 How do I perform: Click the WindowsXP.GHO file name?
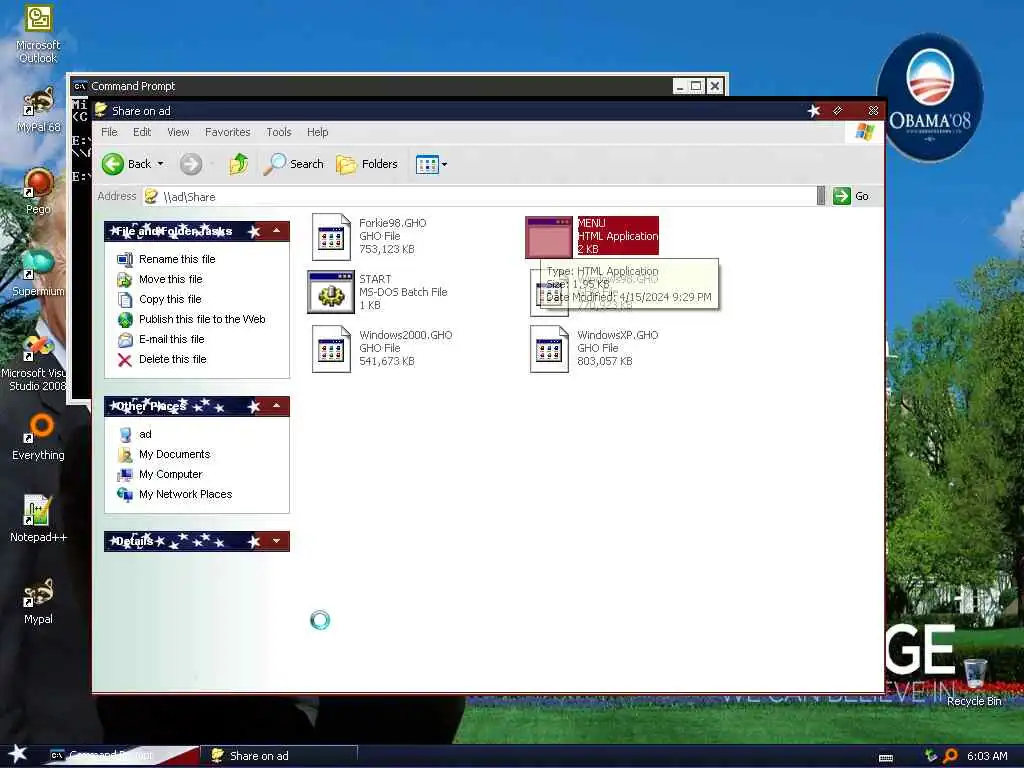618,335
